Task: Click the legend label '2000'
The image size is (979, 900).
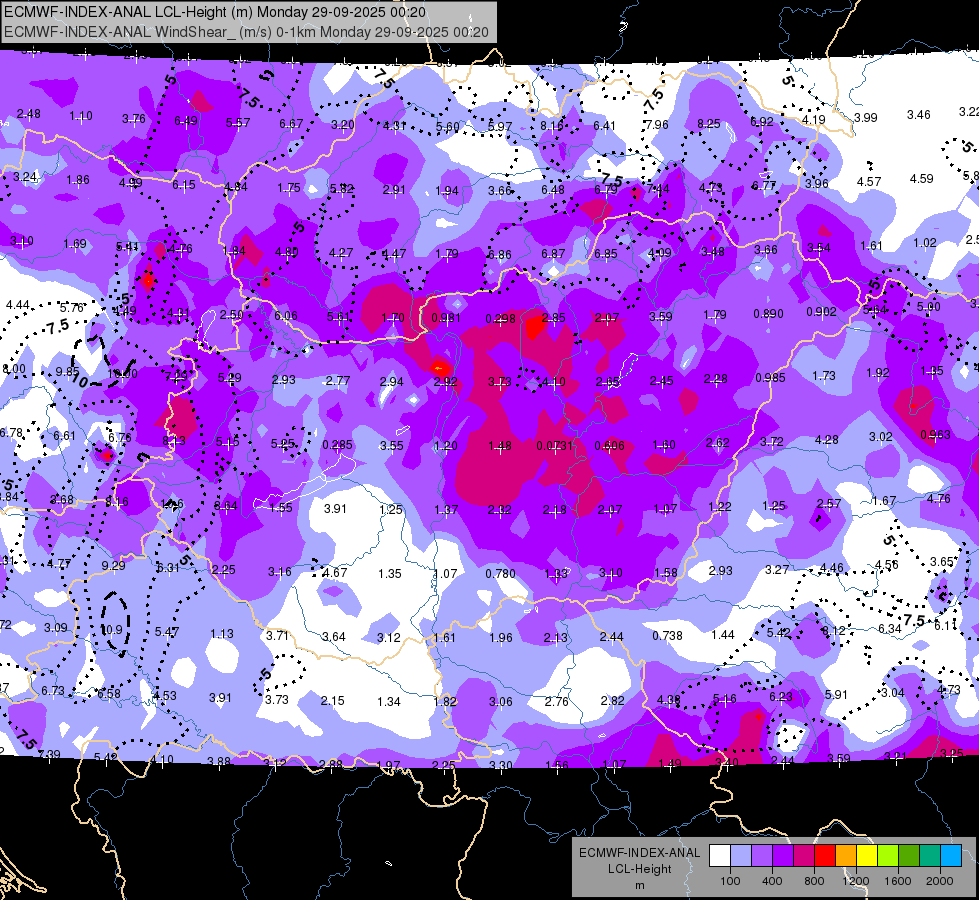Action: [940, 881]
